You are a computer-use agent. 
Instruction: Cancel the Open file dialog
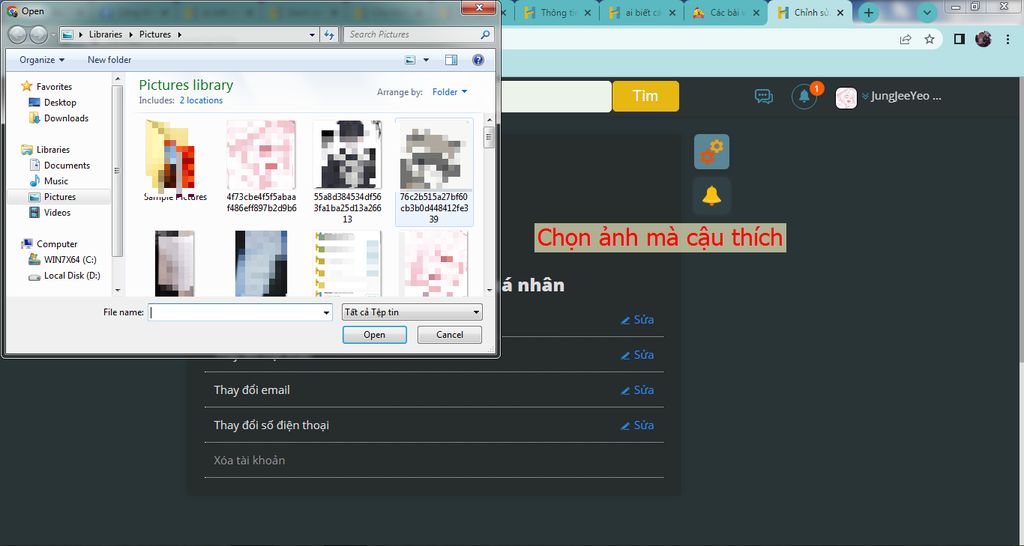(449, 335)
